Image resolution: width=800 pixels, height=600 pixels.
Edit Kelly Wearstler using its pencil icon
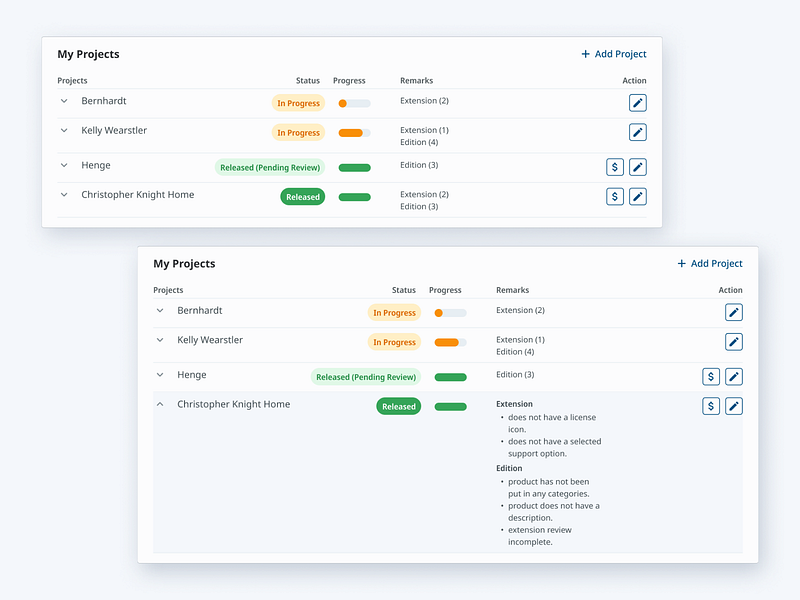click(x=637, y=132)
